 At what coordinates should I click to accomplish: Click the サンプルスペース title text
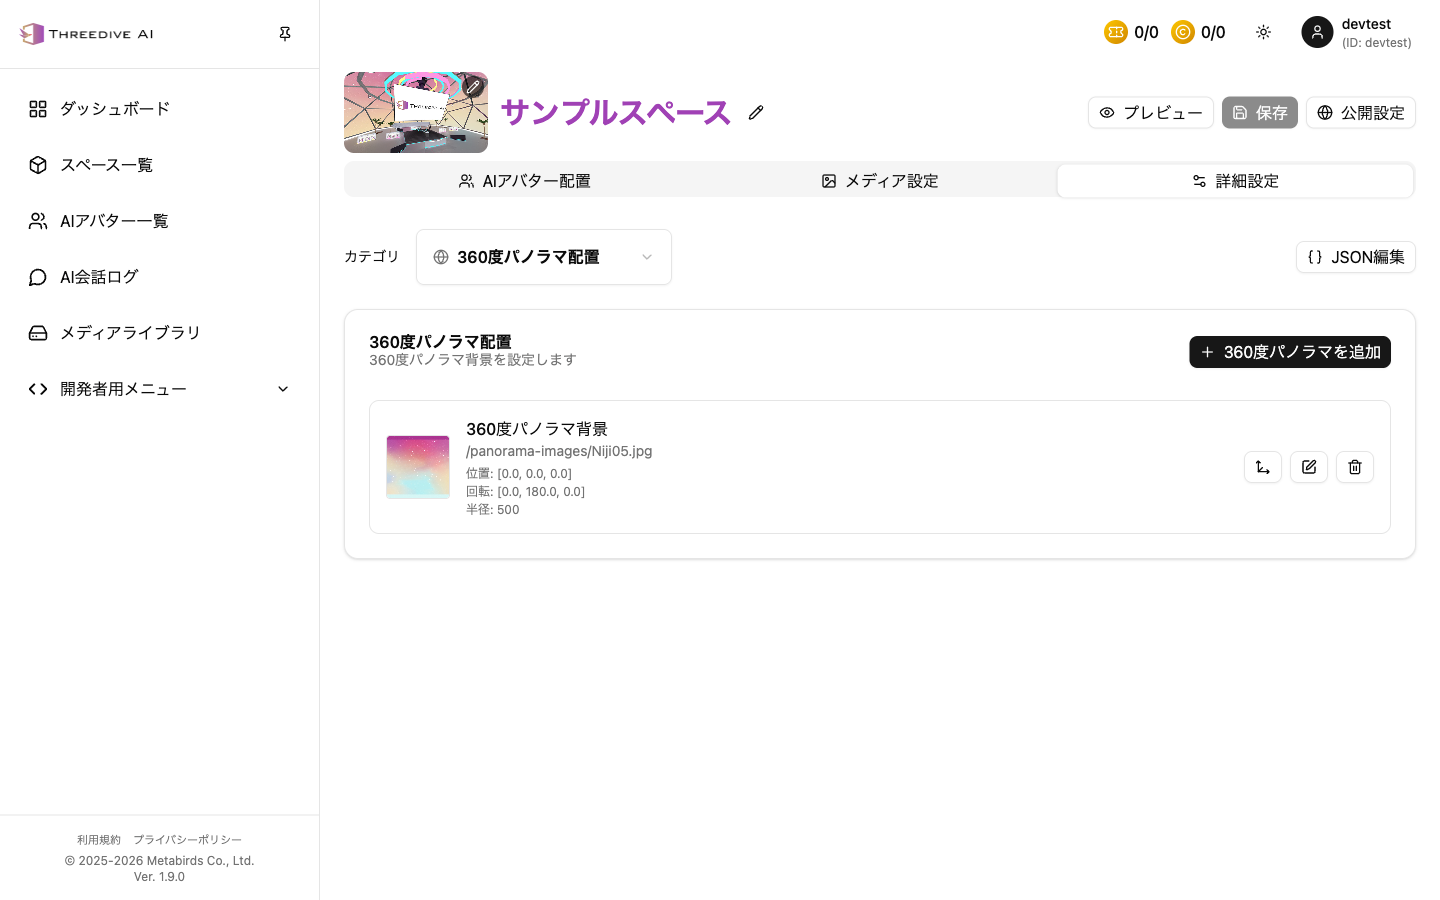click(616, 112)
